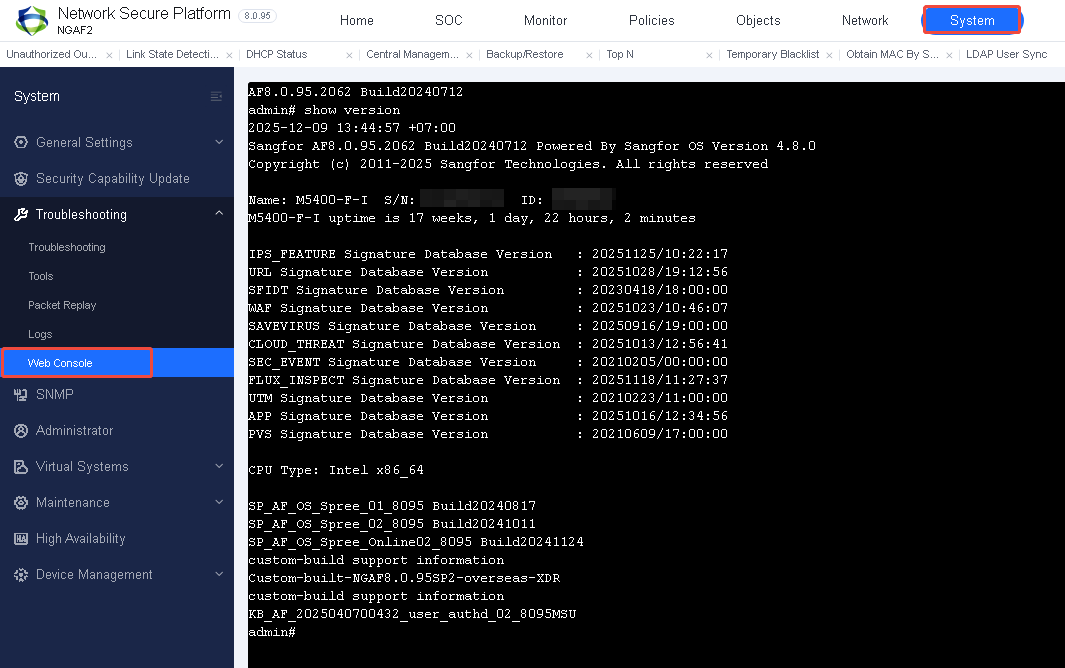Click the KB_AF_2025040700432 patch line
1065x668 pixels.
tap(412, 614)
